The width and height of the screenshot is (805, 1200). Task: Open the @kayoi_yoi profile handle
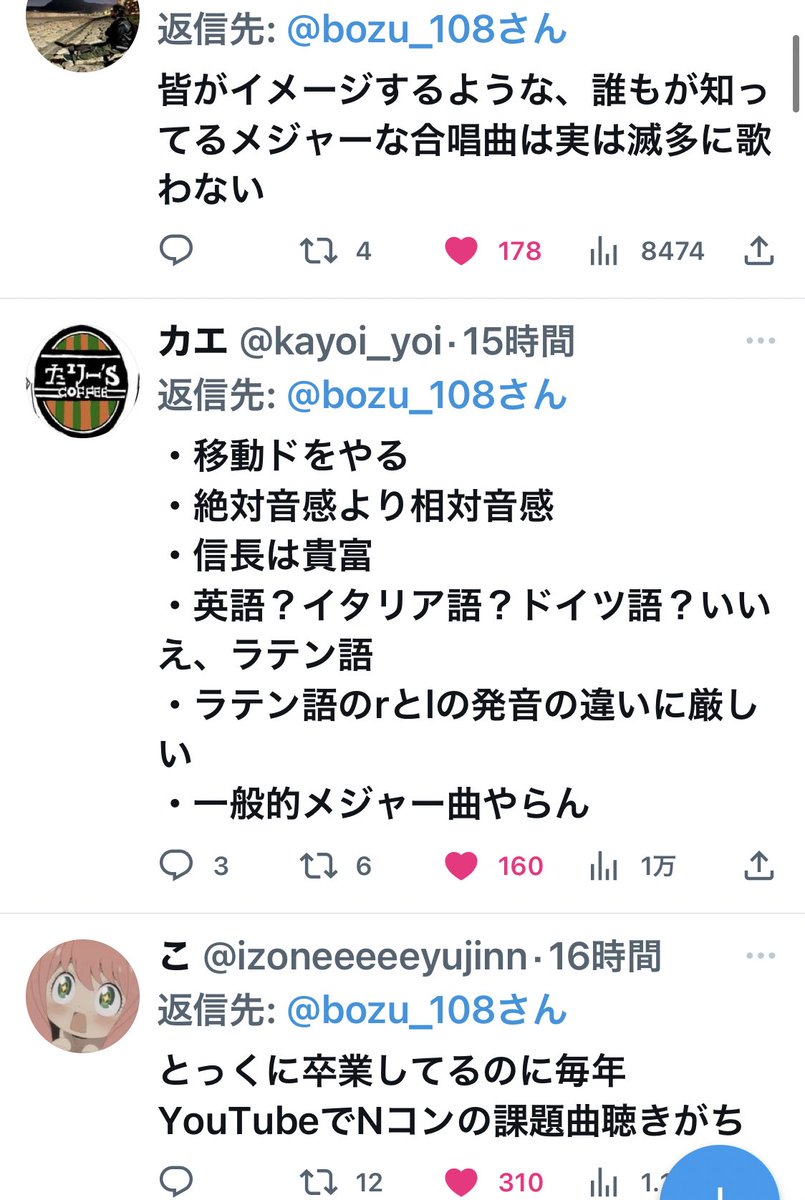[x=341, y=342]
